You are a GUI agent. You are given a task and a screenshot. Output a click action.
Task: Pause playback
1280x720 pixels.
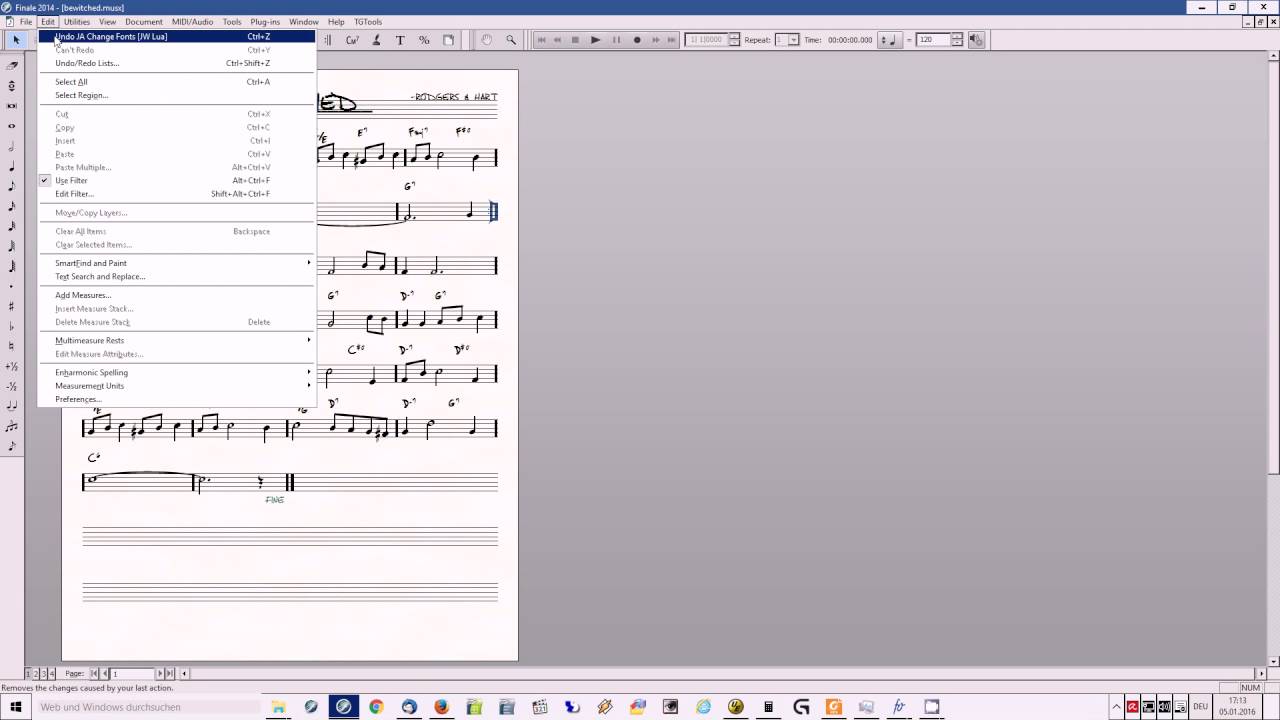(x=616, y=40)
